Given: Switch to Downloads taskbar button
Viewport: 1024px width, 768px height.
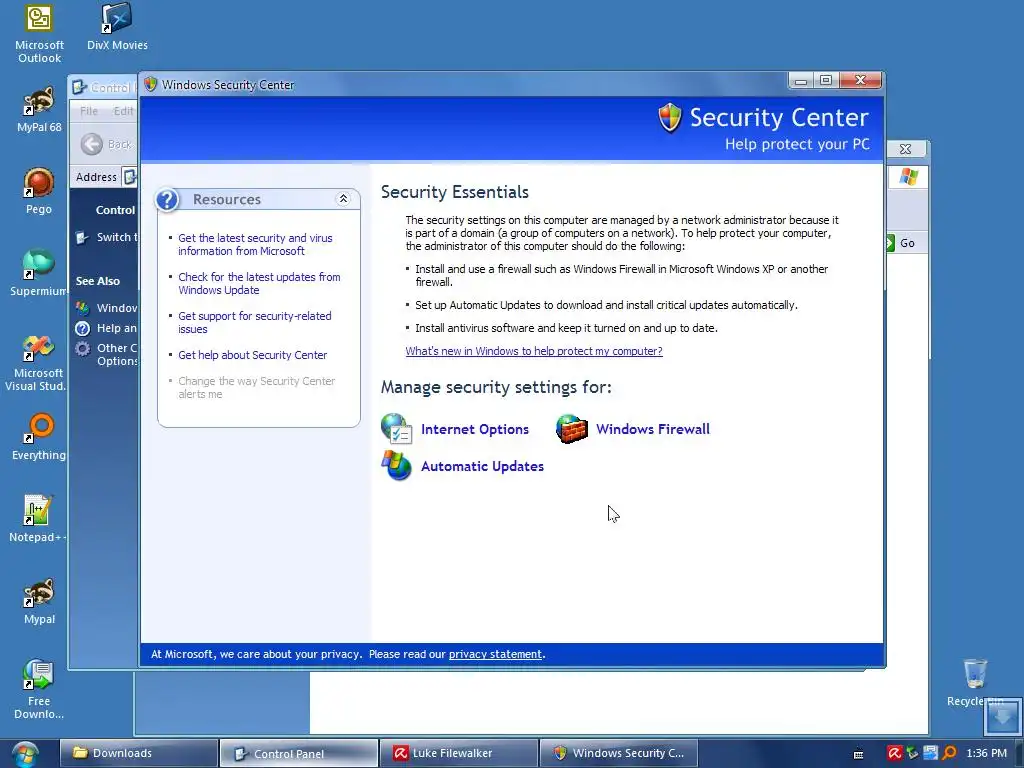Looking at the screenshot, I should (x=139, y=753).
